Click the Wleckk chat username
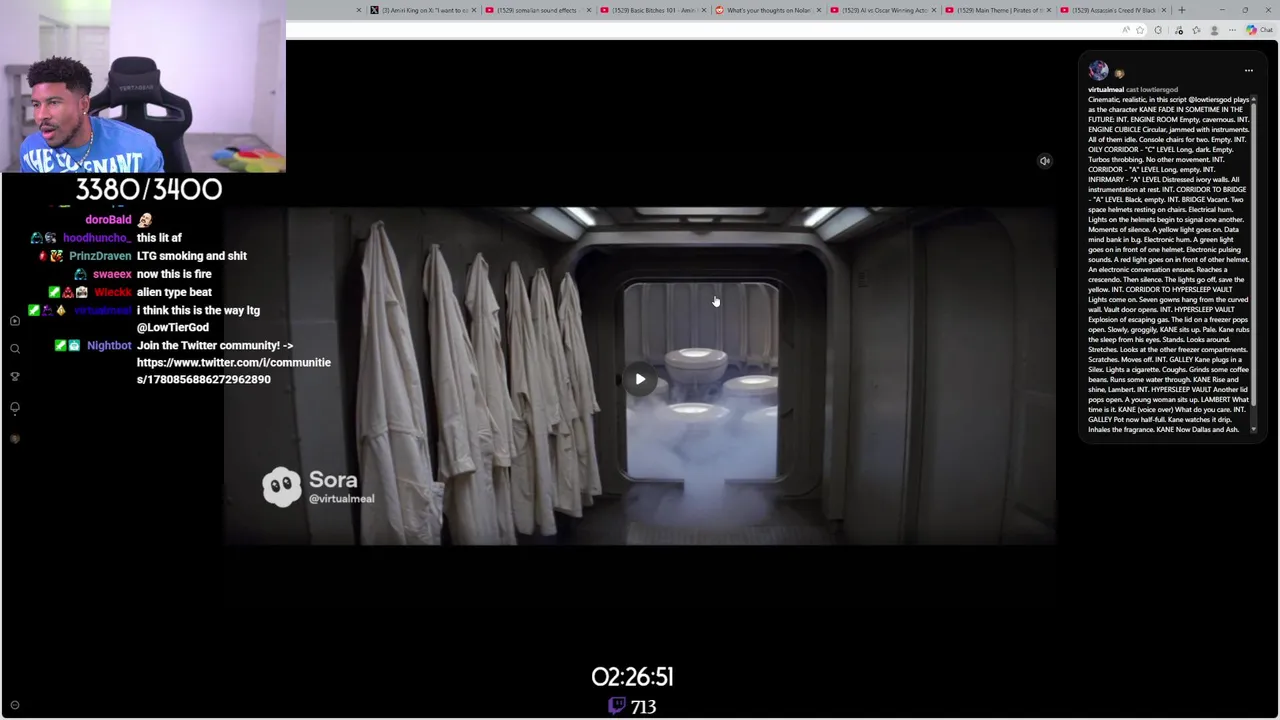The height and width of the screenshot is (720, 1280). click(113, 292)
